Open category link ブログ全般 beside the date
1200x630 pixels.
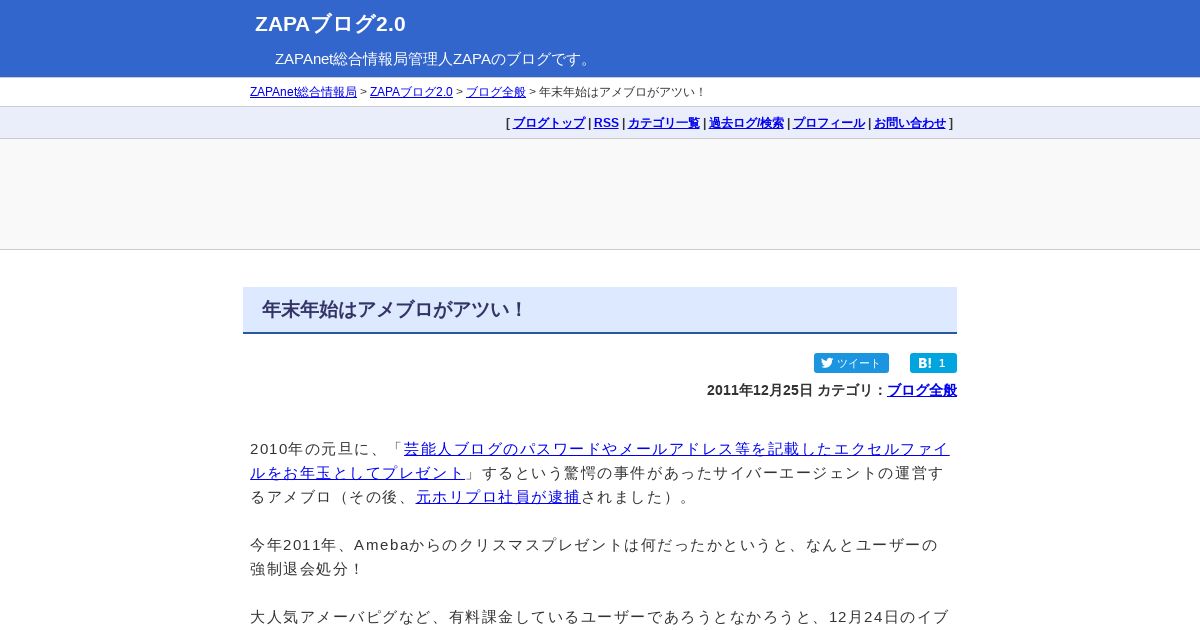(922, 390)
